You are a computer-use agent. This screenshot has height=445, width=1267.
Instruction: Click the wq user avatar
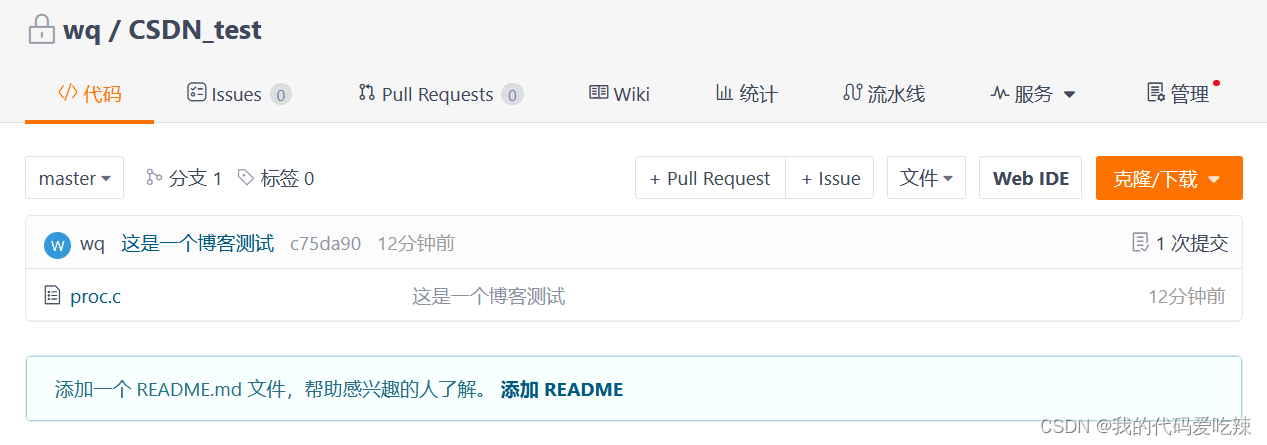tap(58, 244)
